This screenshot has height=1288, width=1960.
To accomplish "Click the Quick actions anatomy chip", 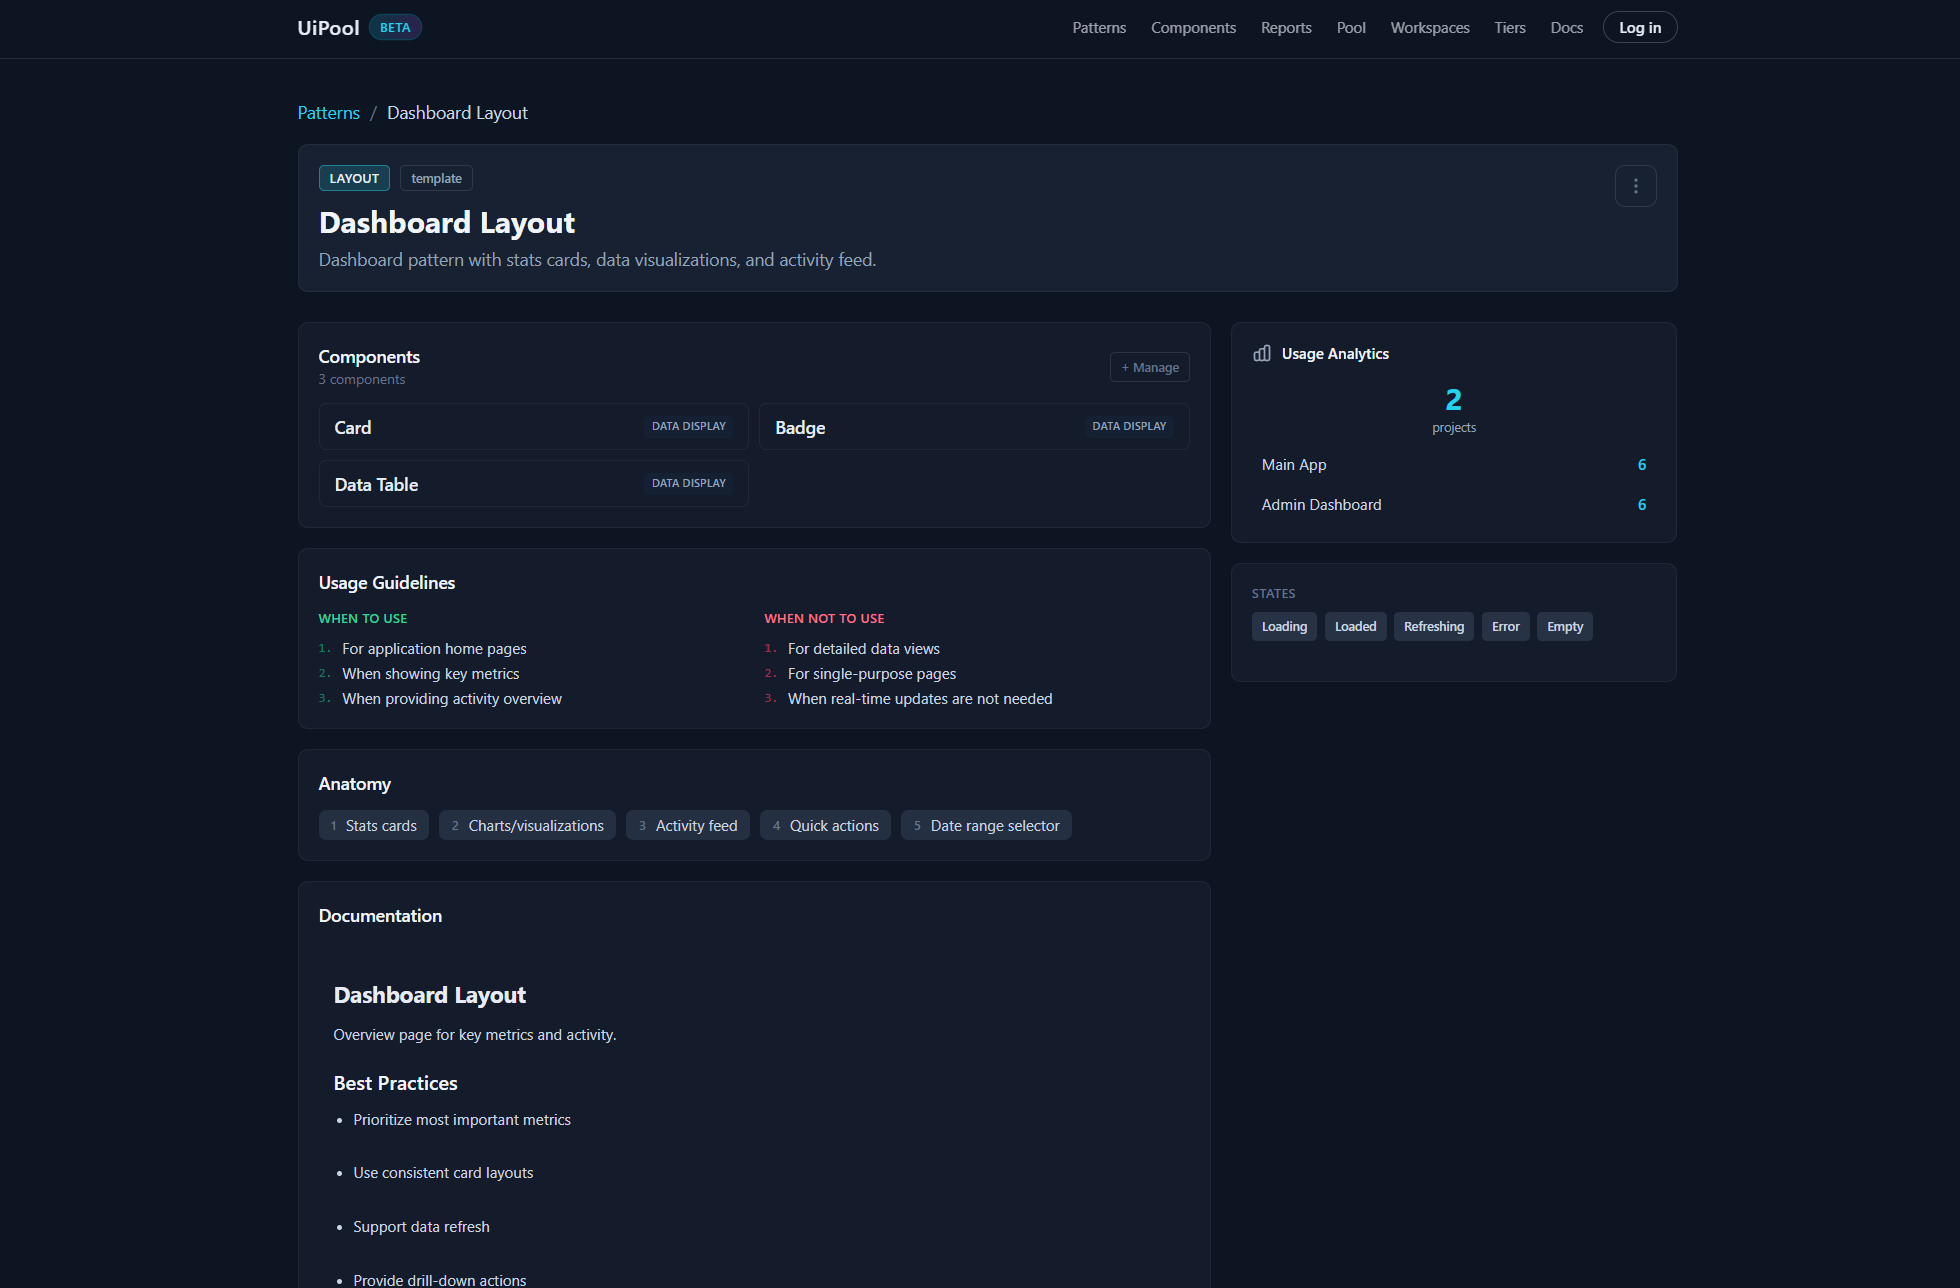I will click(825, 826).
